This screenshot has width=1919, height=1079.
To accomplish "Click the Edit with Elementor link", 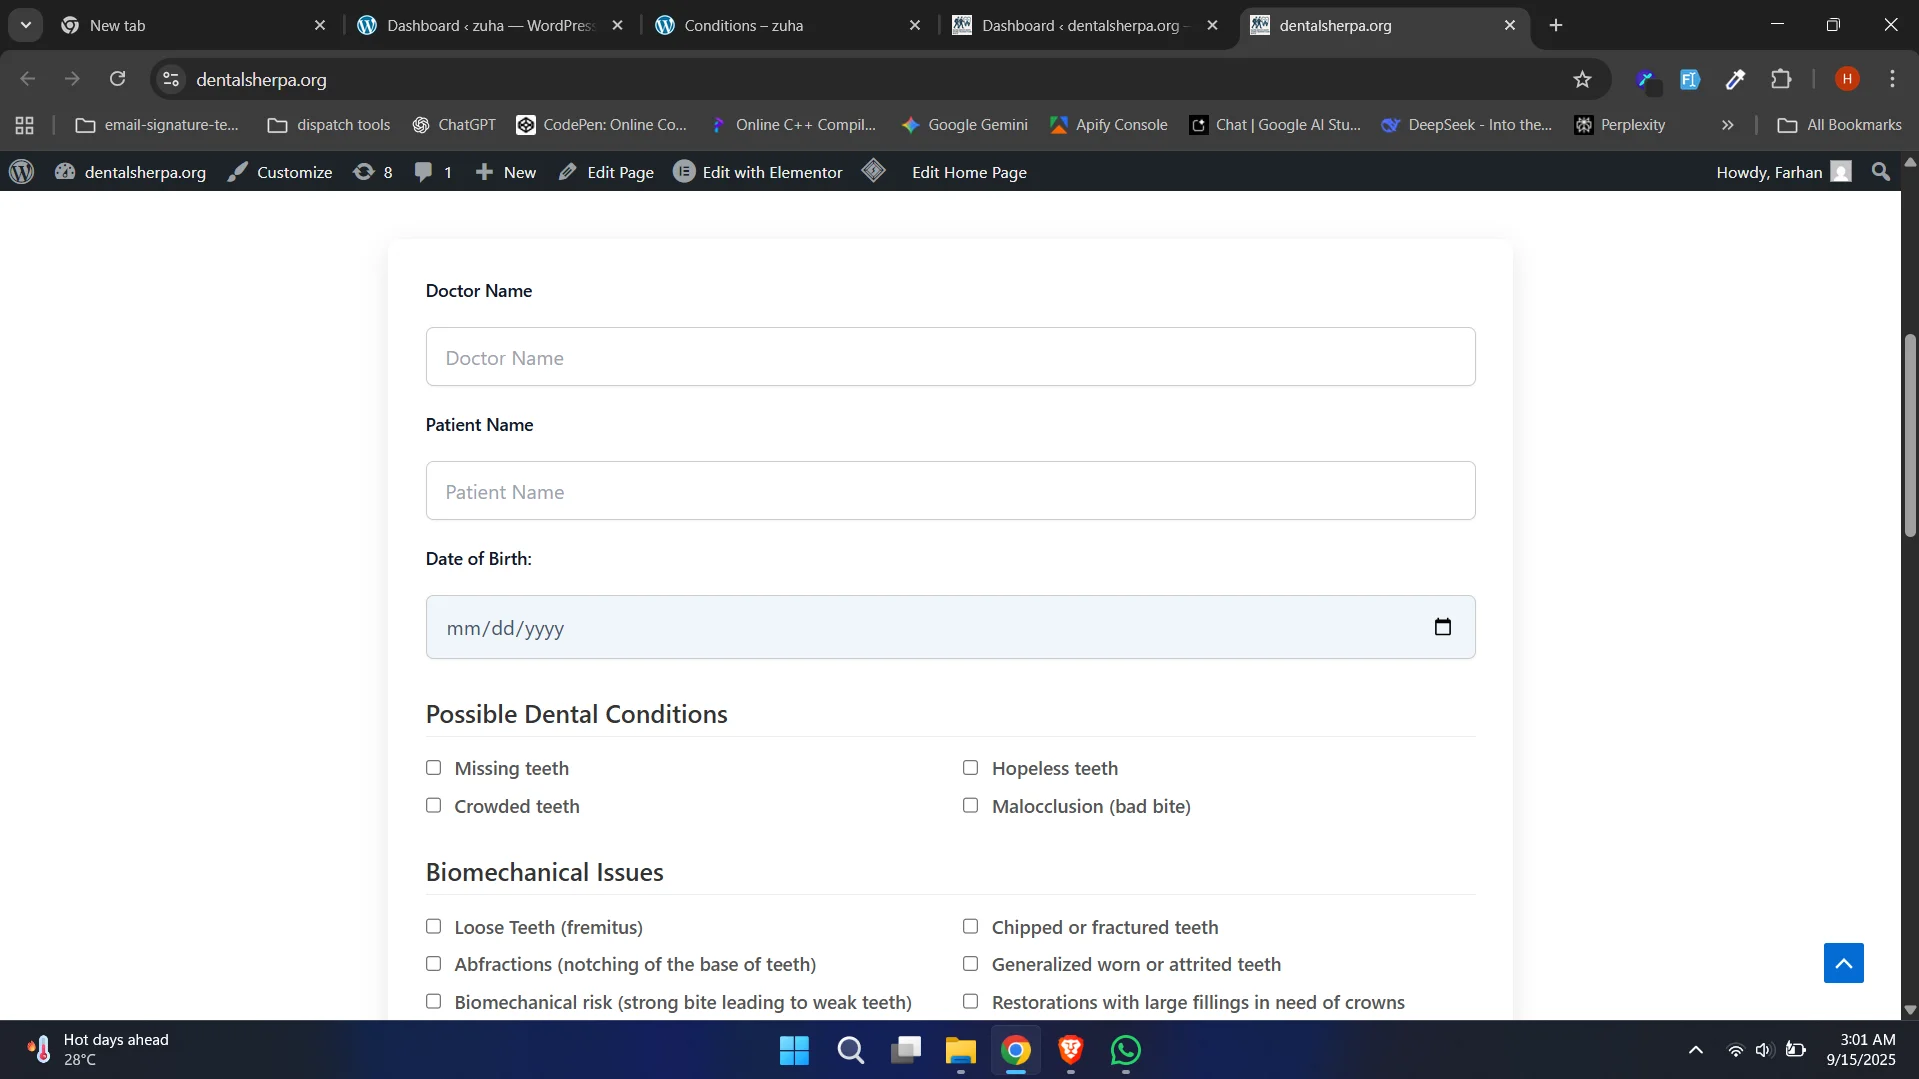I will tap(758, 172).
